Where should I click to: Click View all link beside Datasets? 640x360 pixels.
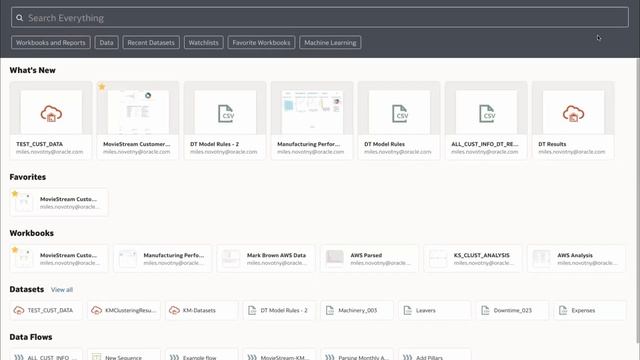click(62, 289)
